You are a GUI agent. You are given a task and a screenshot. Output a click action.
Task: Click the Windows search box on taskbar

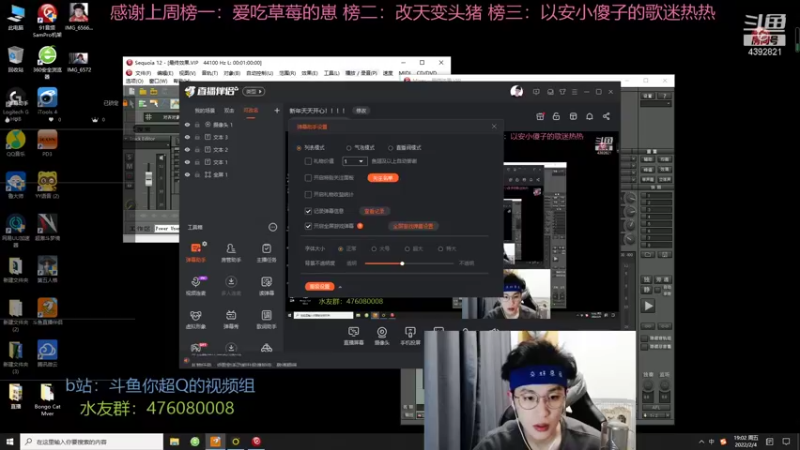(x=92, y=441)
